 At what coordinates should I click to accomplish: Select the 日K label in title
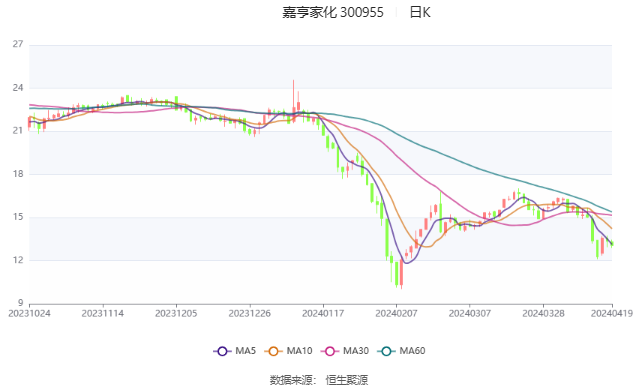pos(420,13)
